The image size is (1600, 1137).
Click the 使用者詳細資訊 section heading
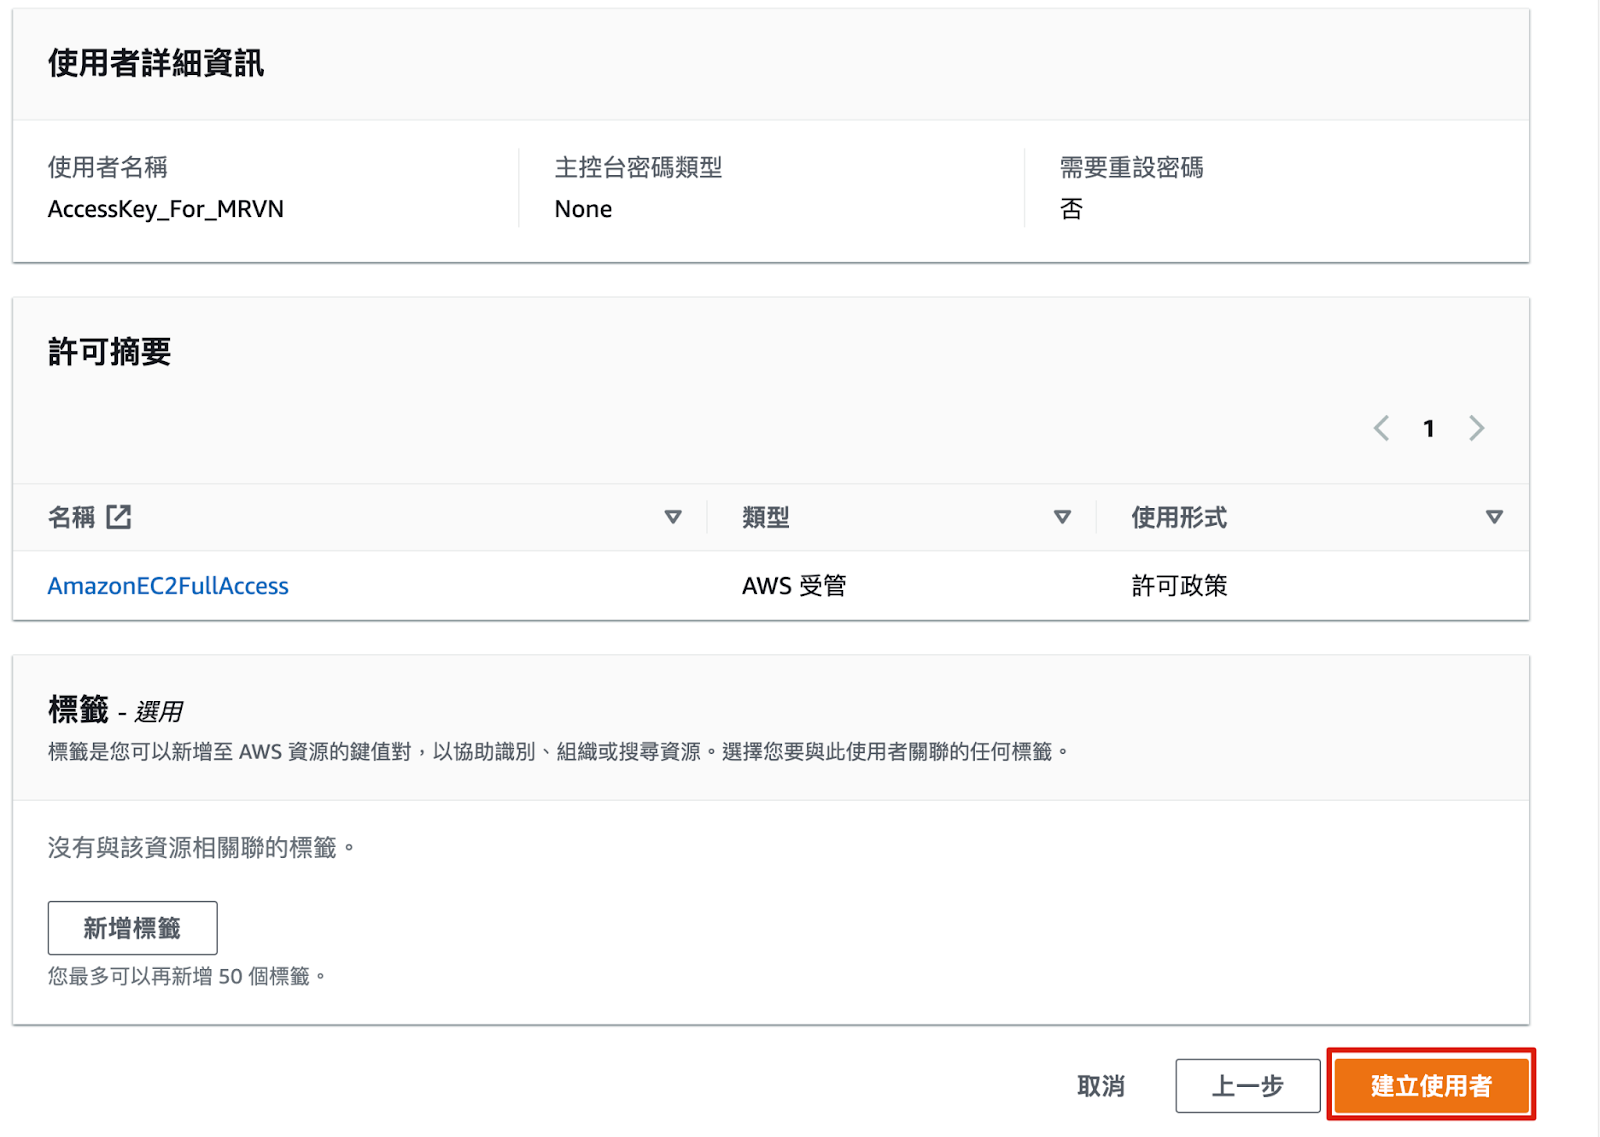pos(156,63)
